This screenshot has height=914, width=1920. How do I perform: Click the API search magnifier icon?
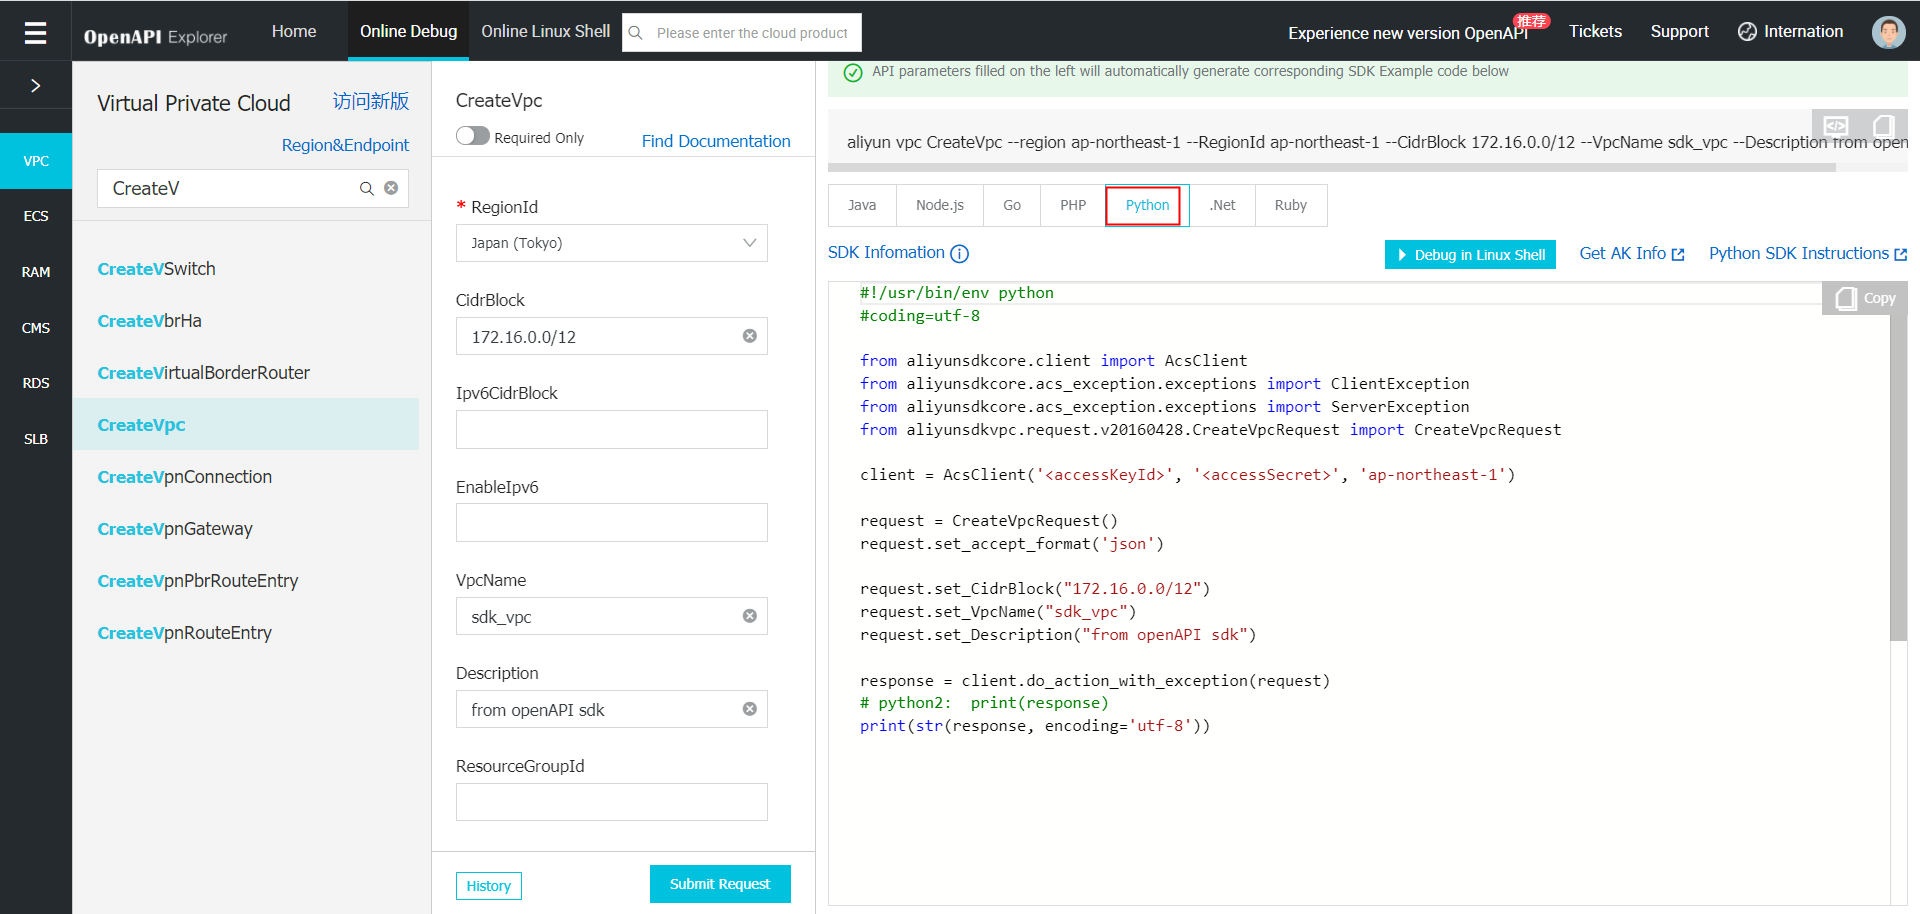click(367, 188)
